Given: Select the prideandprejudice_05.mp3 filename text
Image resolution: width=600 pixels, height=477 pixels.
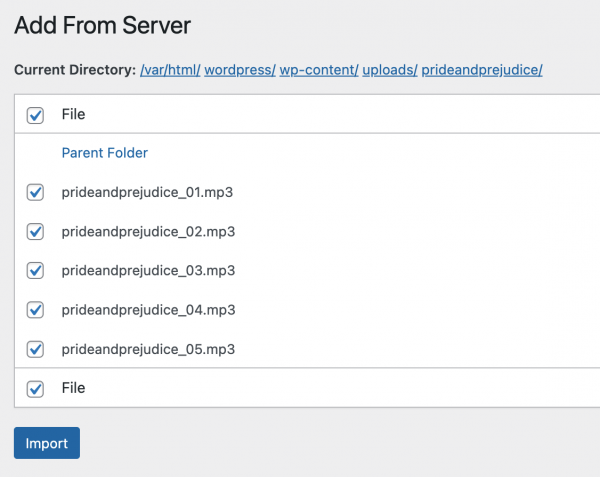Looking at the screenshot, I should (x=148, y=349).
